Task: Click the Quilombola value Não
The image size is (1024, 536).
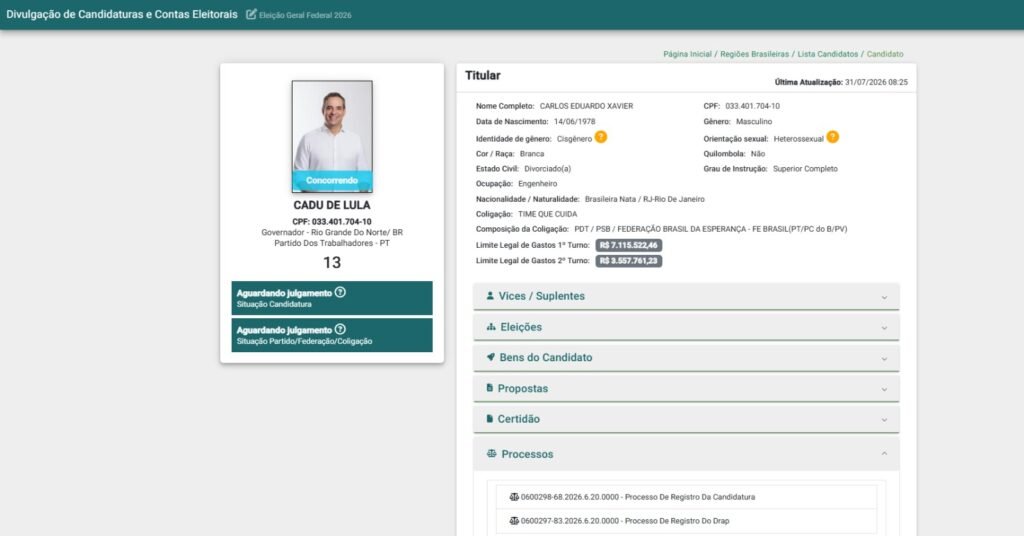Action: click(758, 154)
